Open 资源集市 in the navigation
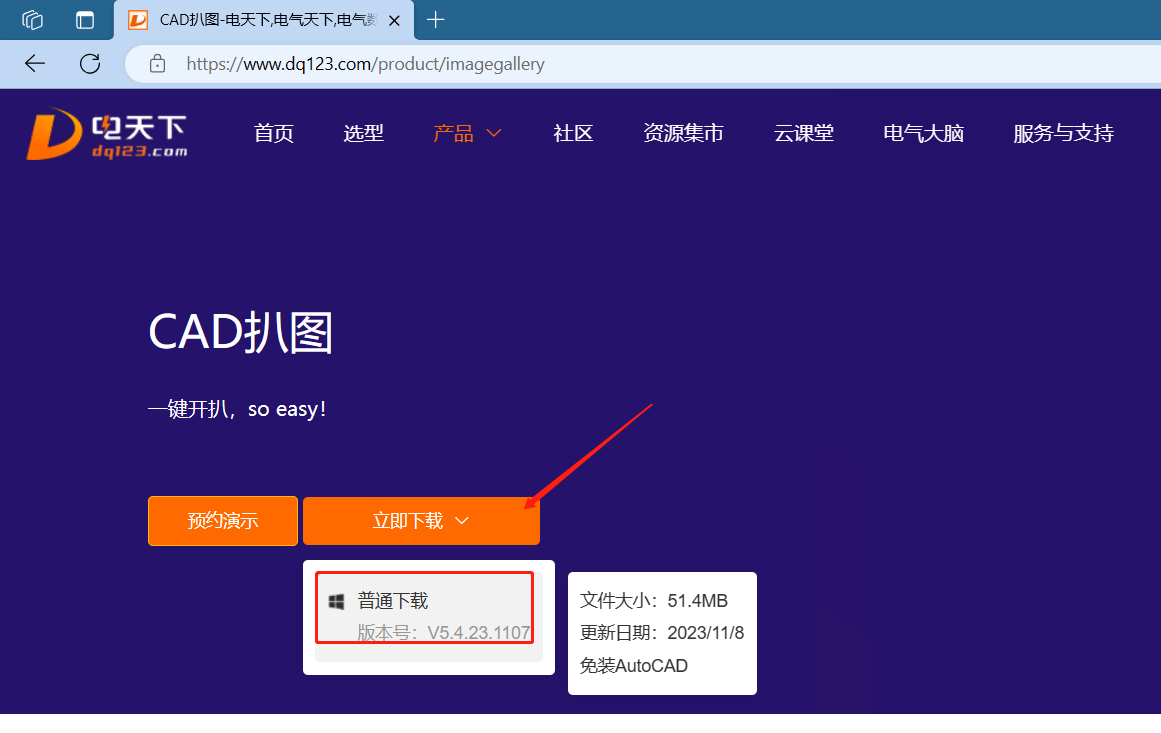Viewport: 1161px width, 733px height. click(x=683, y=133)
